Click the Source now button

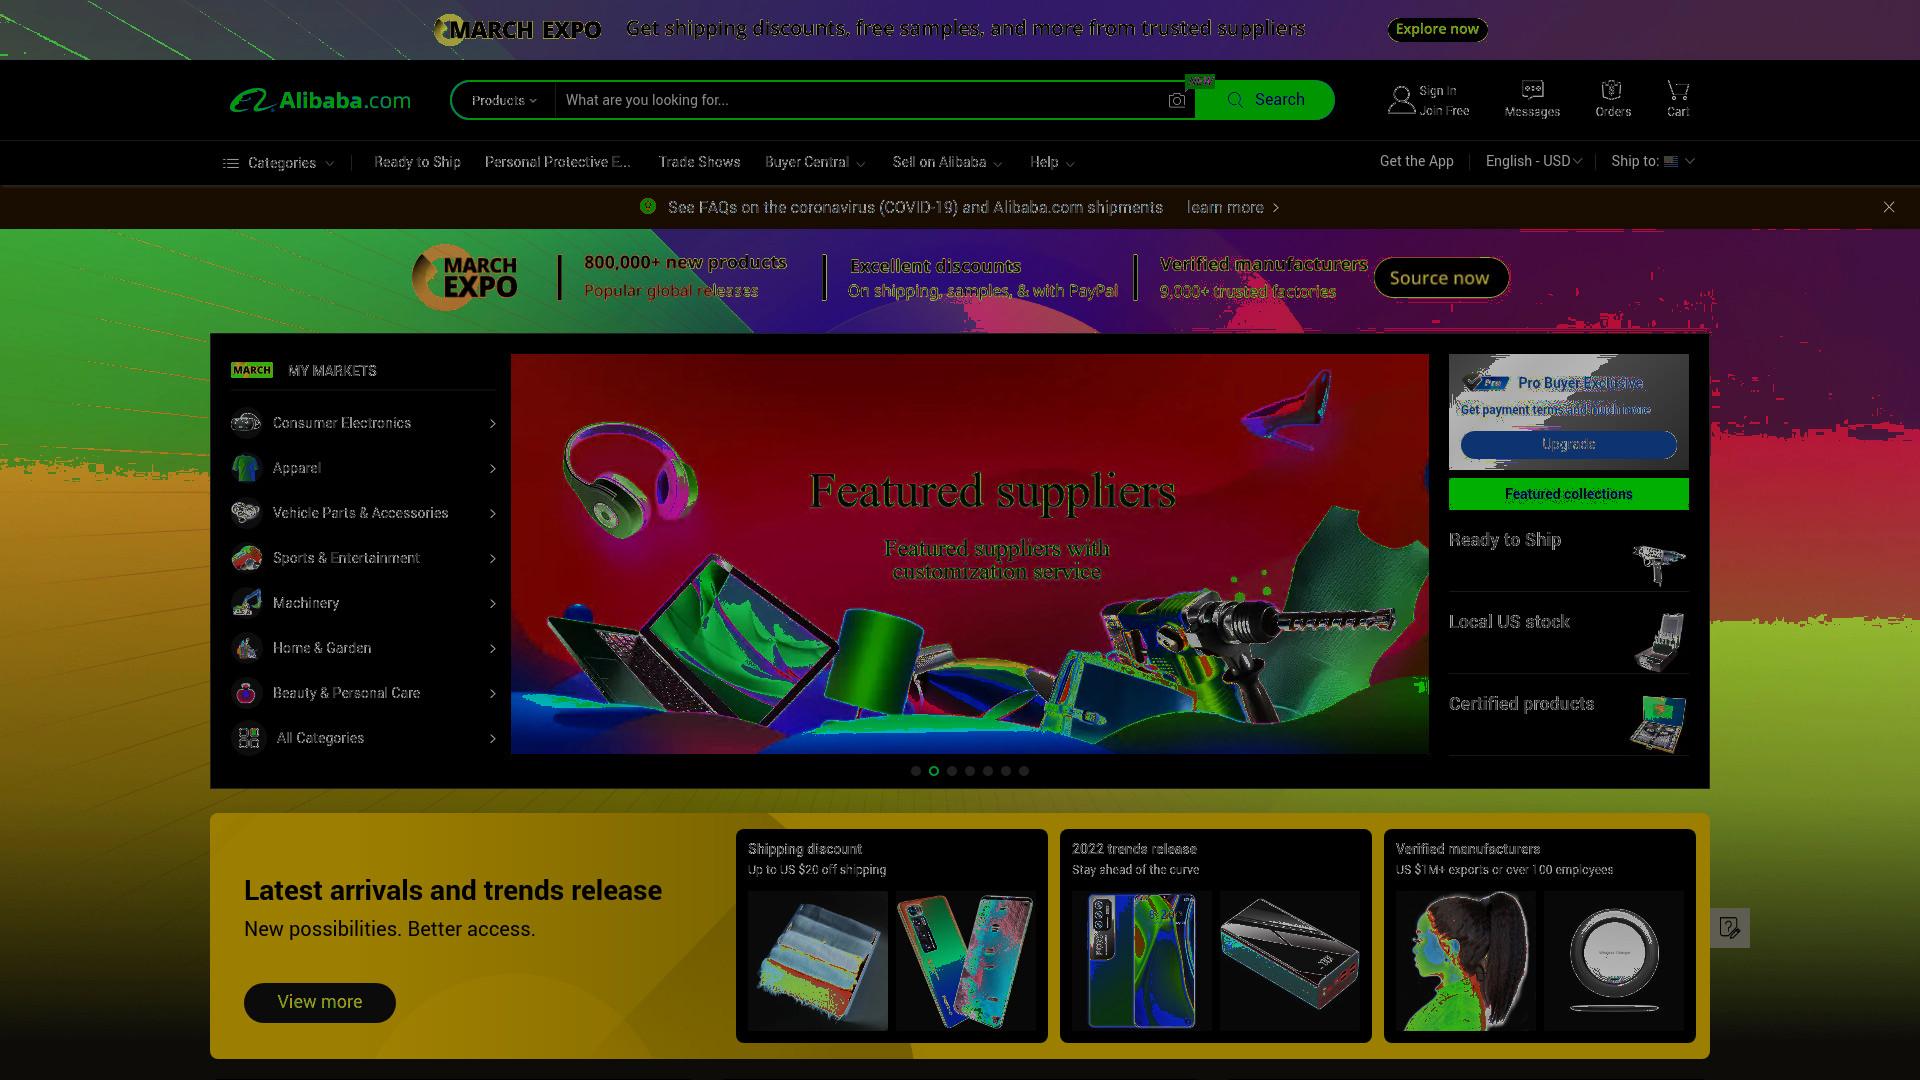1440,278
